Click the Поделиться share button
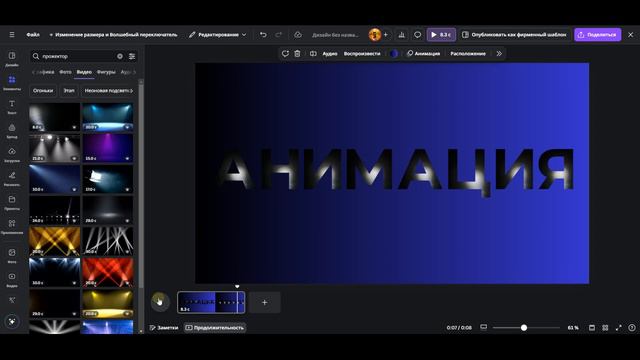This screenshot has width=640, height=360. coord(598,35)
